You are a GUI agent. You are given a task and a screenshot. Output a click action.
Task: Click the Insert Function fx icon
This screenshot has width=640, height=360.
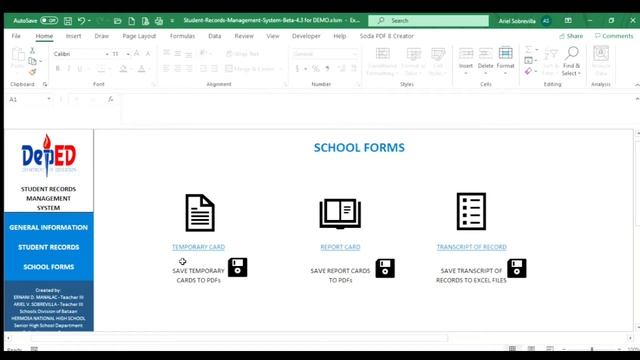(111, 99)
